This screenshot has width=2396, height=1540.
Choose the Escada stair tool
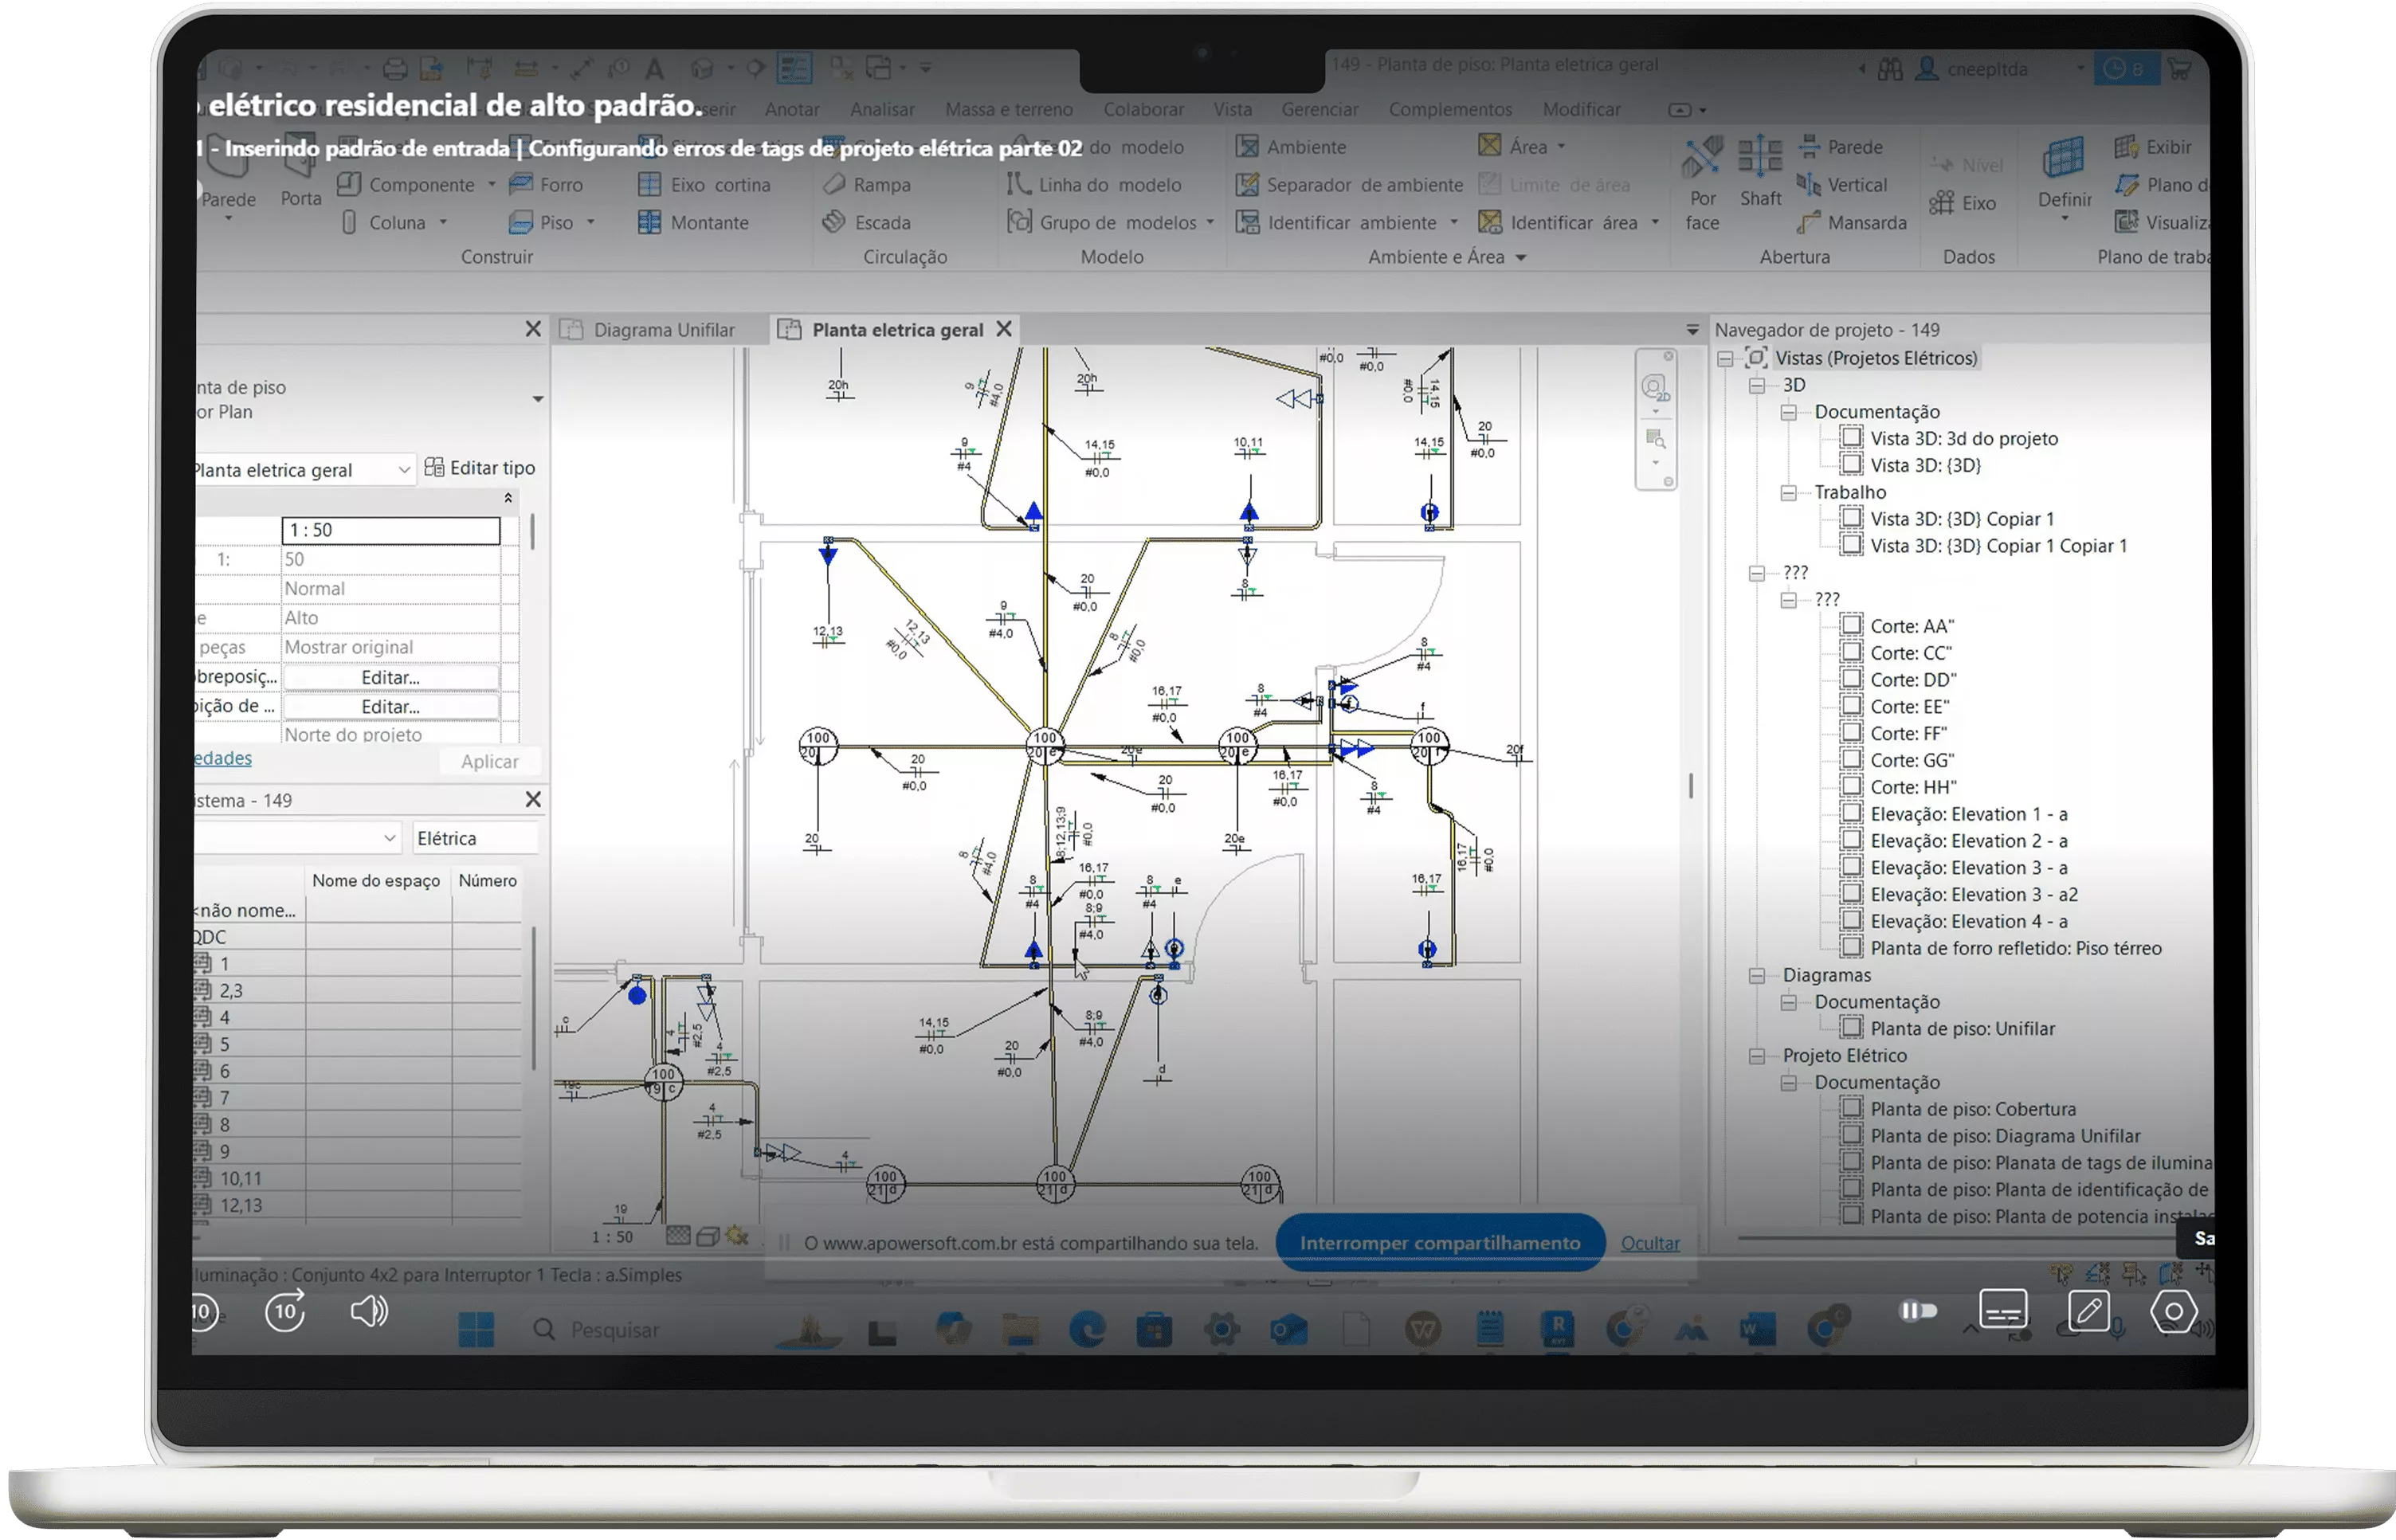click(866, 223)
